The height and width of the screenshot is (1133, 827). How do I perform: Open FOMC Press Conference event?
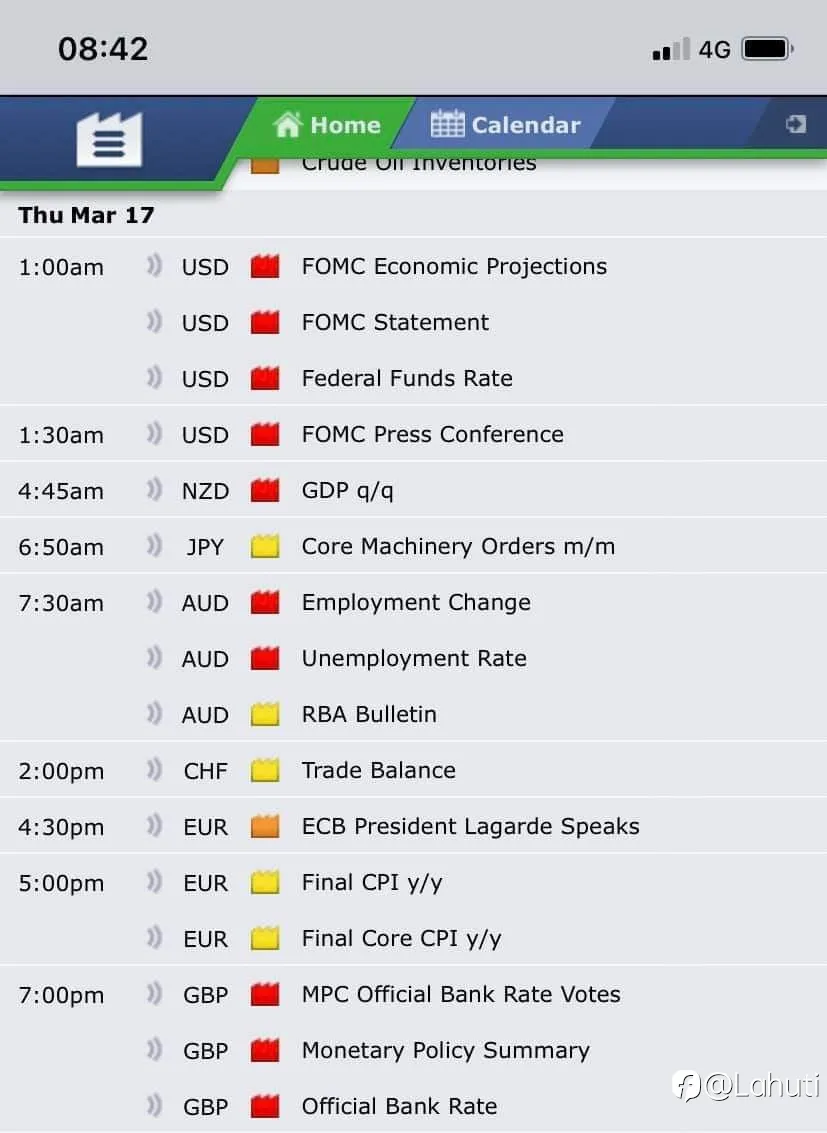coord(433,434)
